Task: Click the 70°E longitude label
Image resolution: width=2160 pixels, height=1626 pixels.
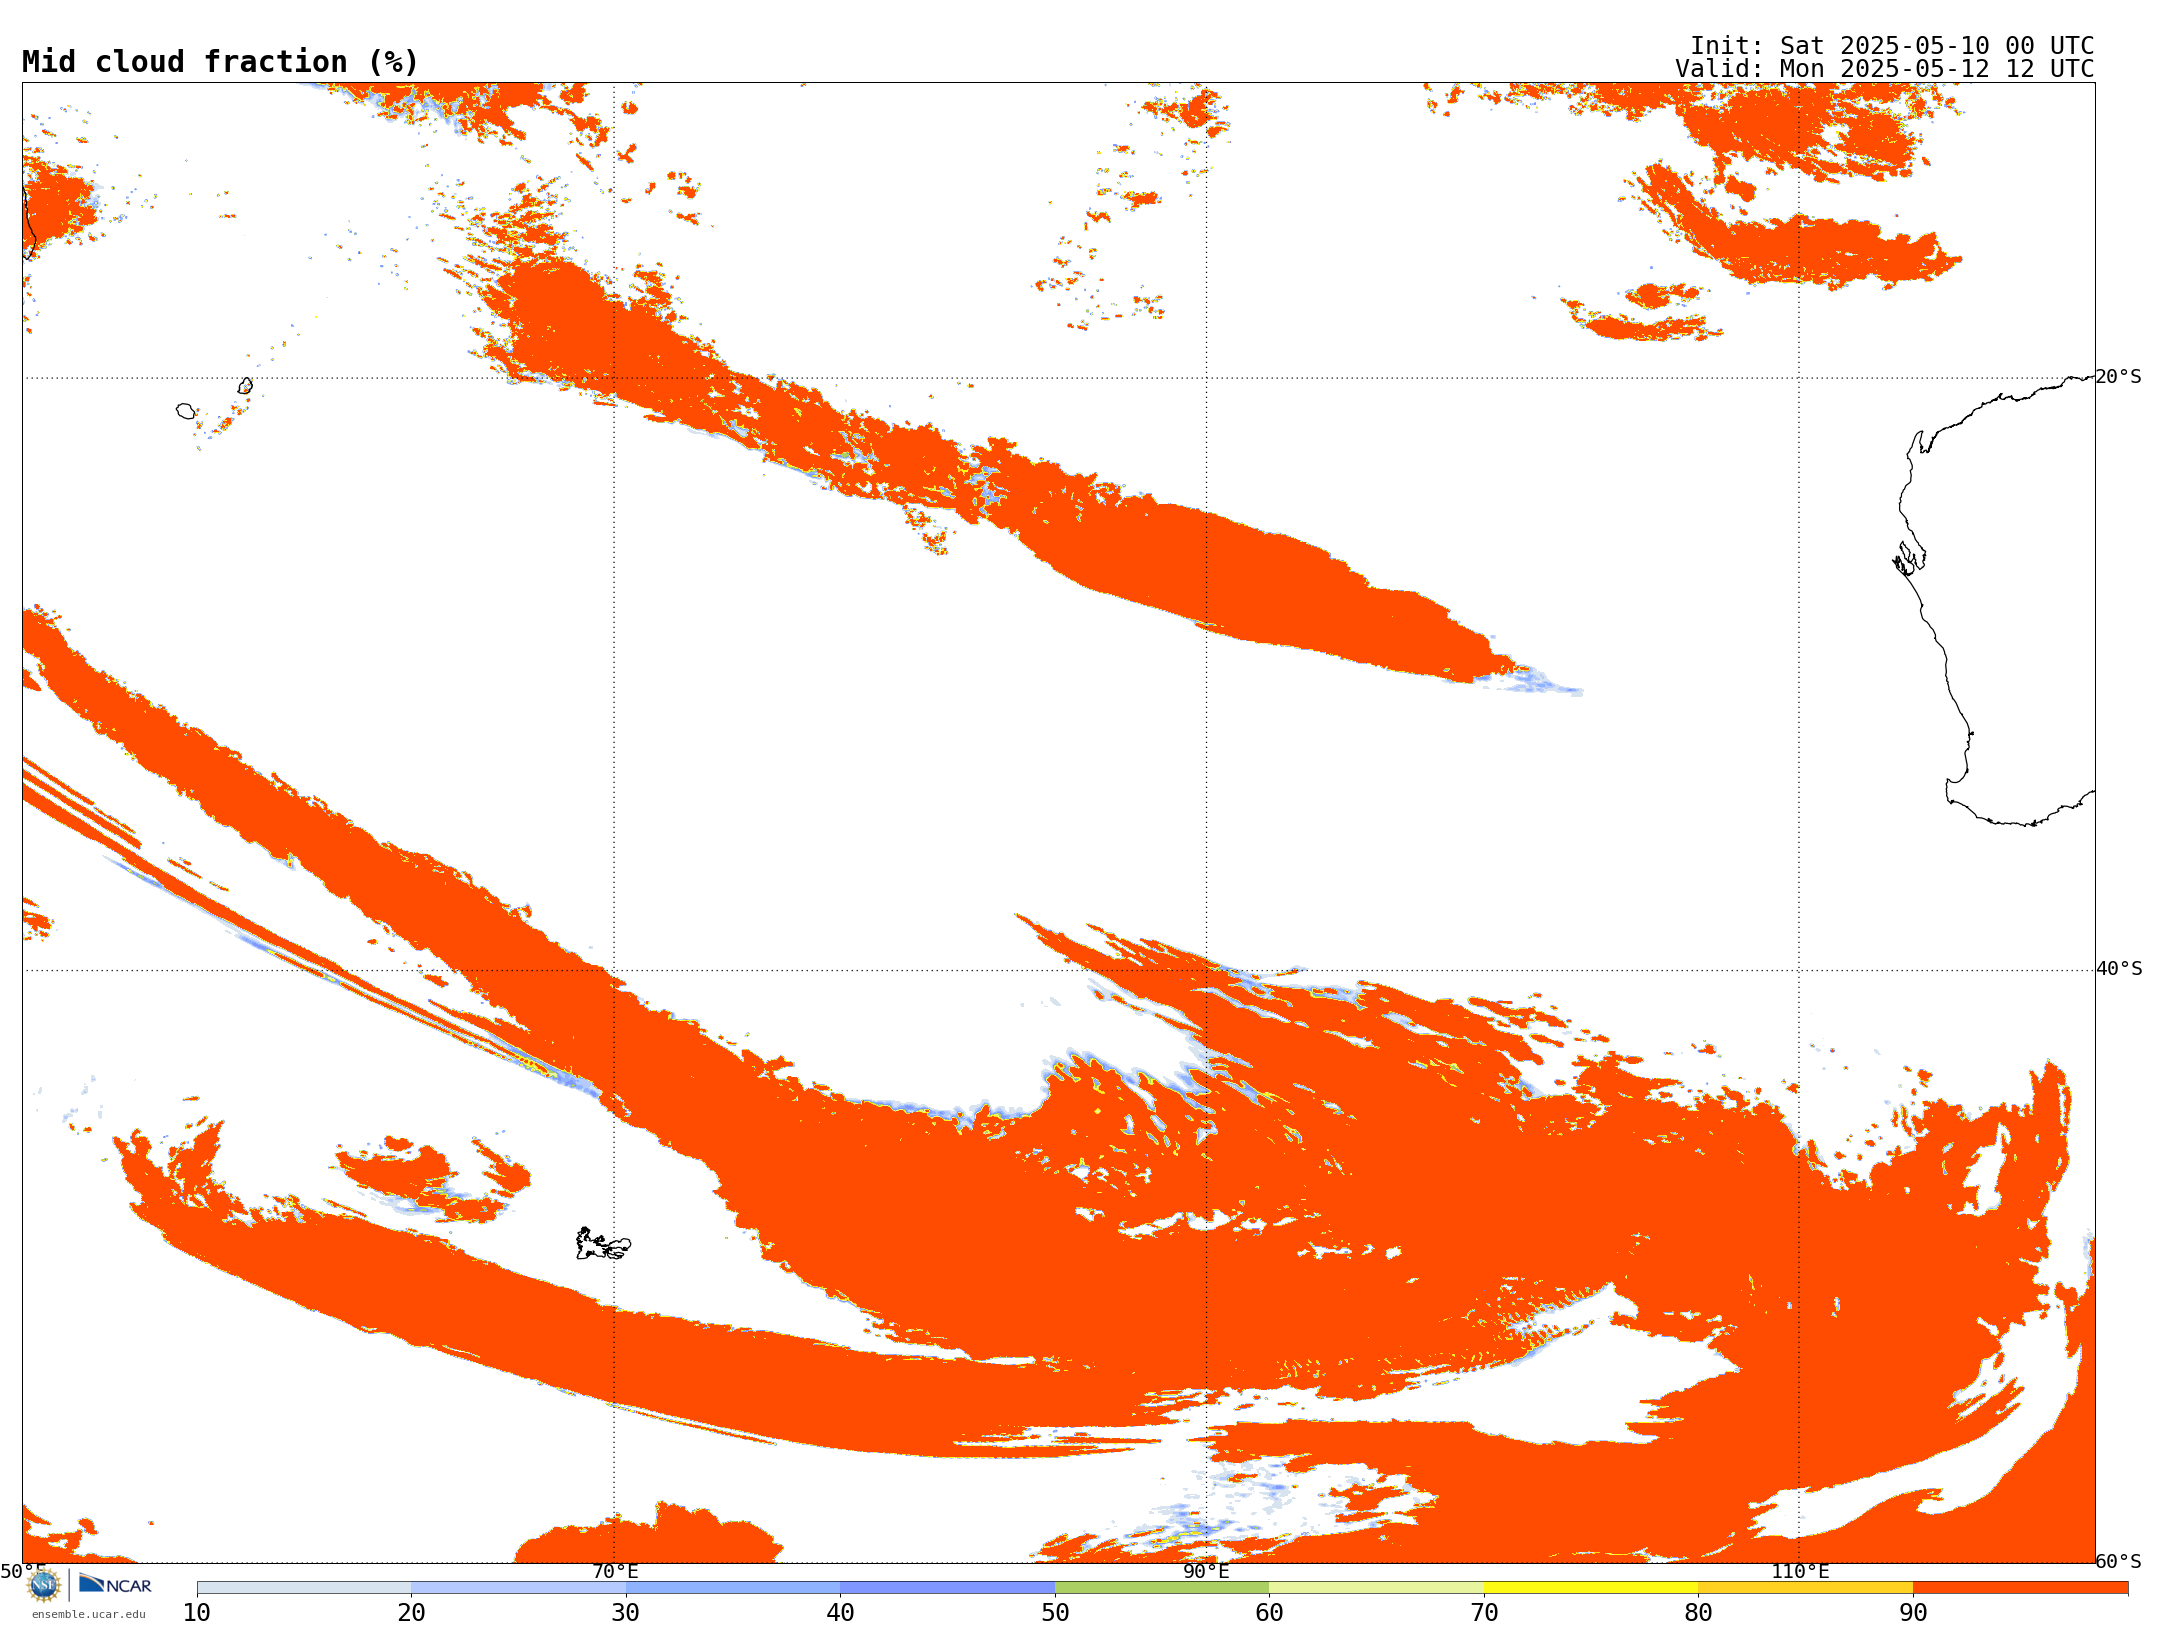Action: [615, 1572]
